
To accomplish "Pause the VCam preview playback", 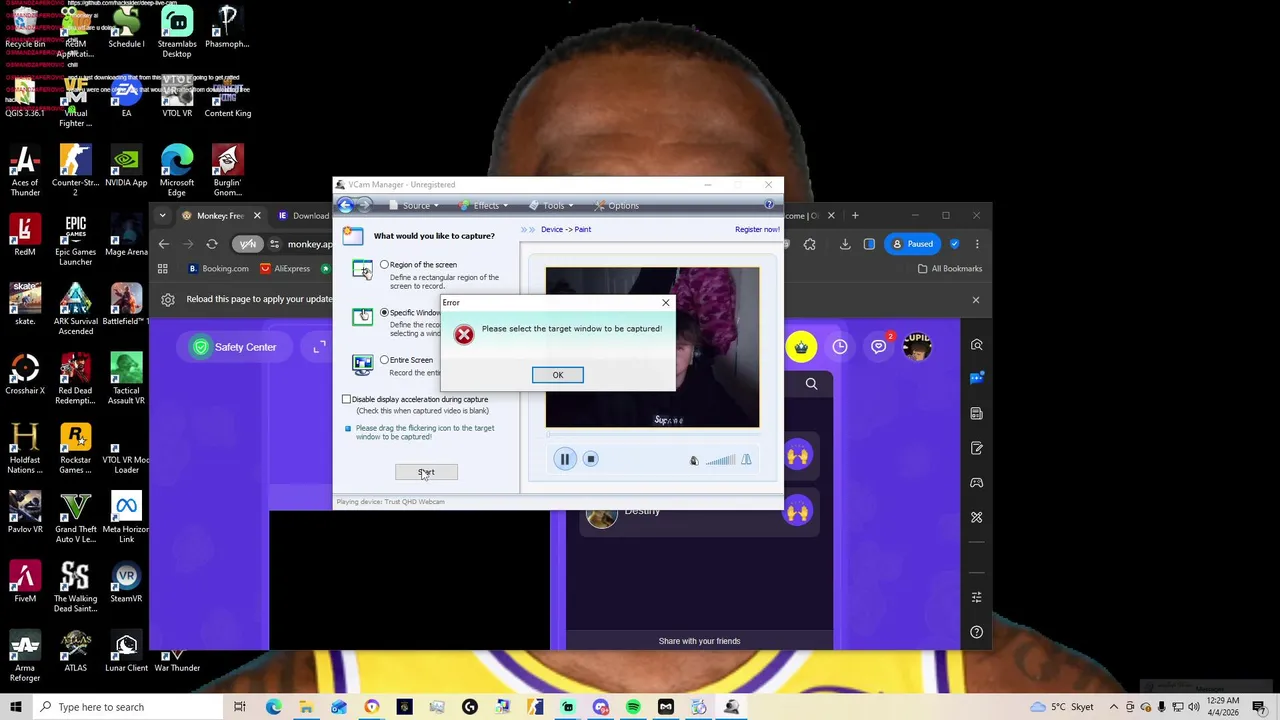I will (x=564, y=459).
